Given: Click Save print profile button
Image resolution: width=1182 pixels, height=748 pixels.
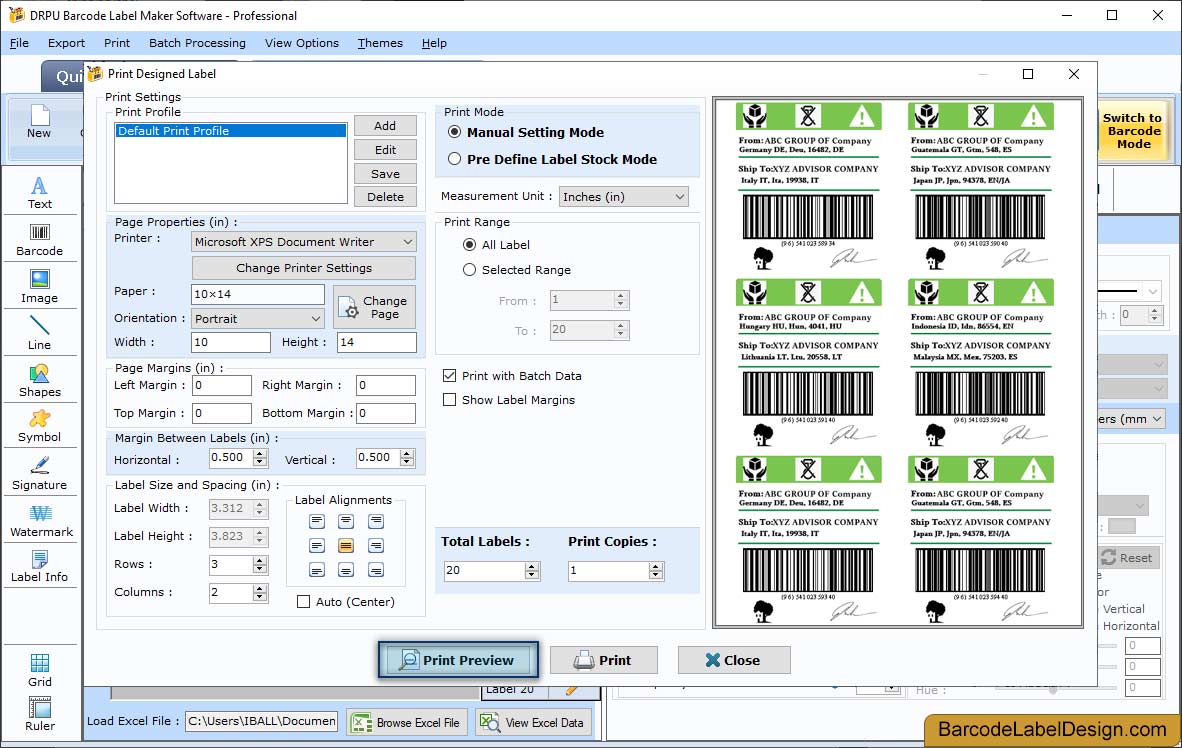Looking at the screenshot, I should (x=384, y=173).
